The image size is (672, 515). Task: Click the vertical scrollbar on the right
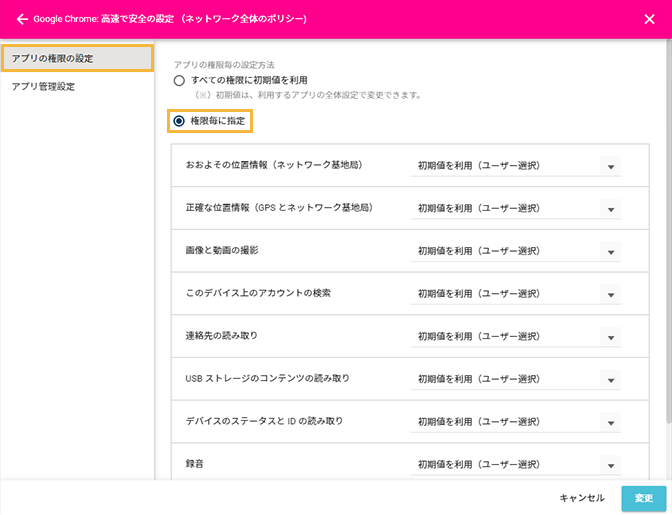(669, 231)
